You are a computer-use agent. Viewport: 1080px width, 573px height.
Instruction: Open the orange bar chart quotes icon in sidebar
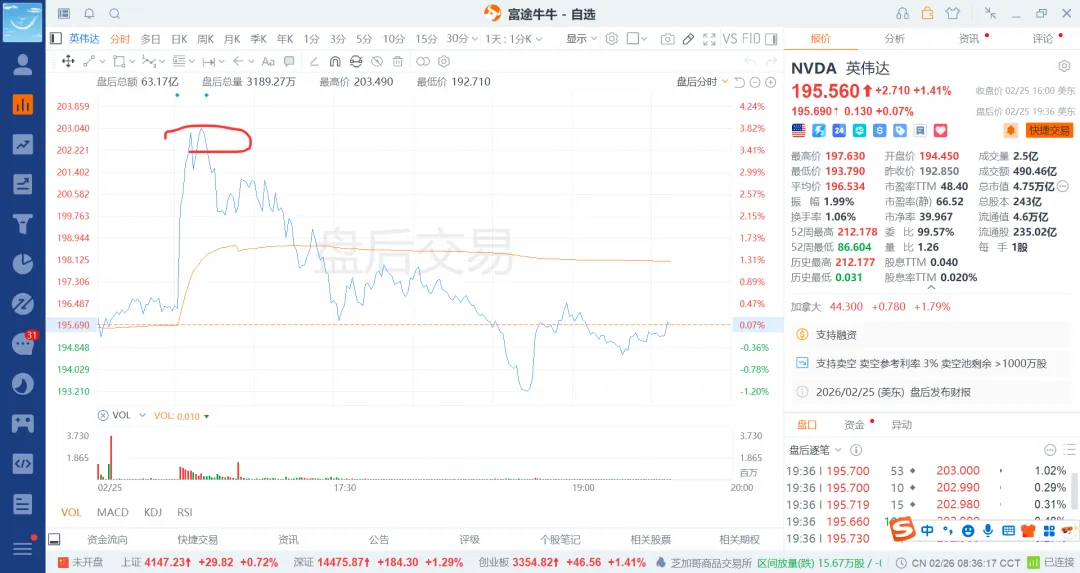point(23,105)
